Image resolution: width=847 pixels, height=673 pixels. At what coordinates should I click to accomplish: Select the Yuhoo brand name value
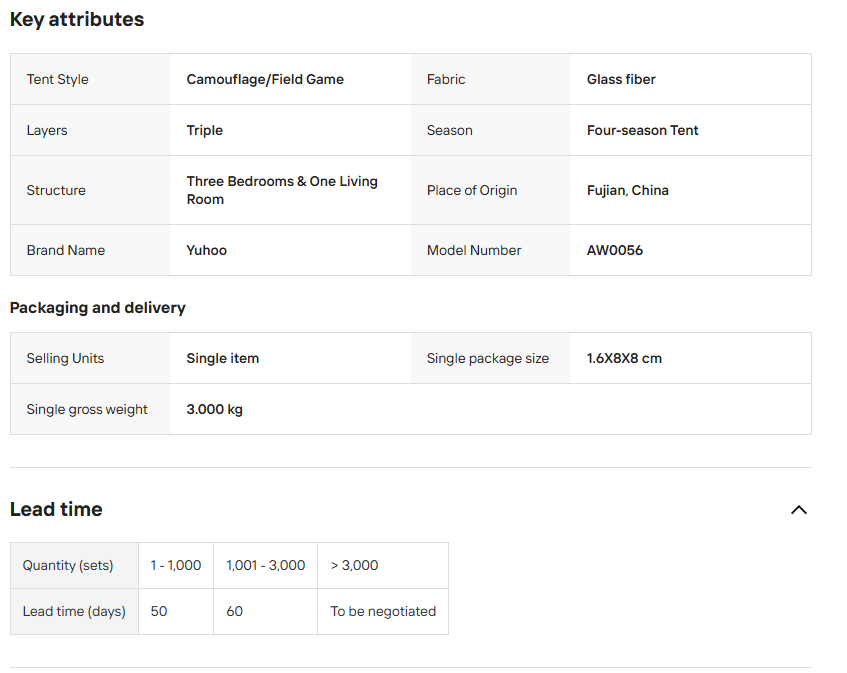point(207,251)
